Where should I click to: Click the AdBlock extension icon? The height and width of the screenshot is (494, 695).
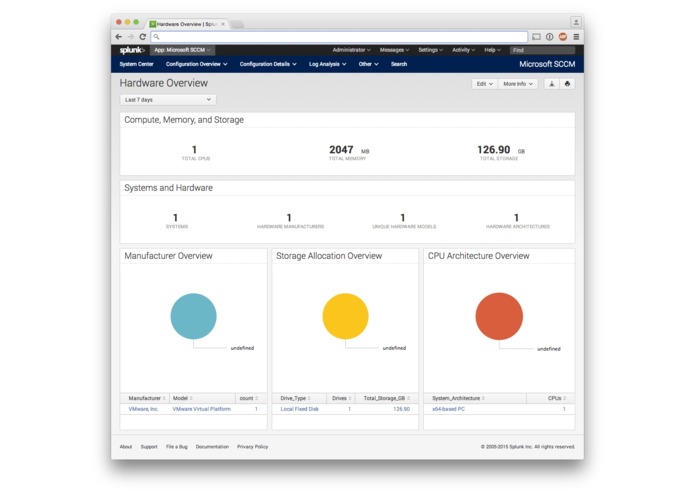(x=563, y=37)
